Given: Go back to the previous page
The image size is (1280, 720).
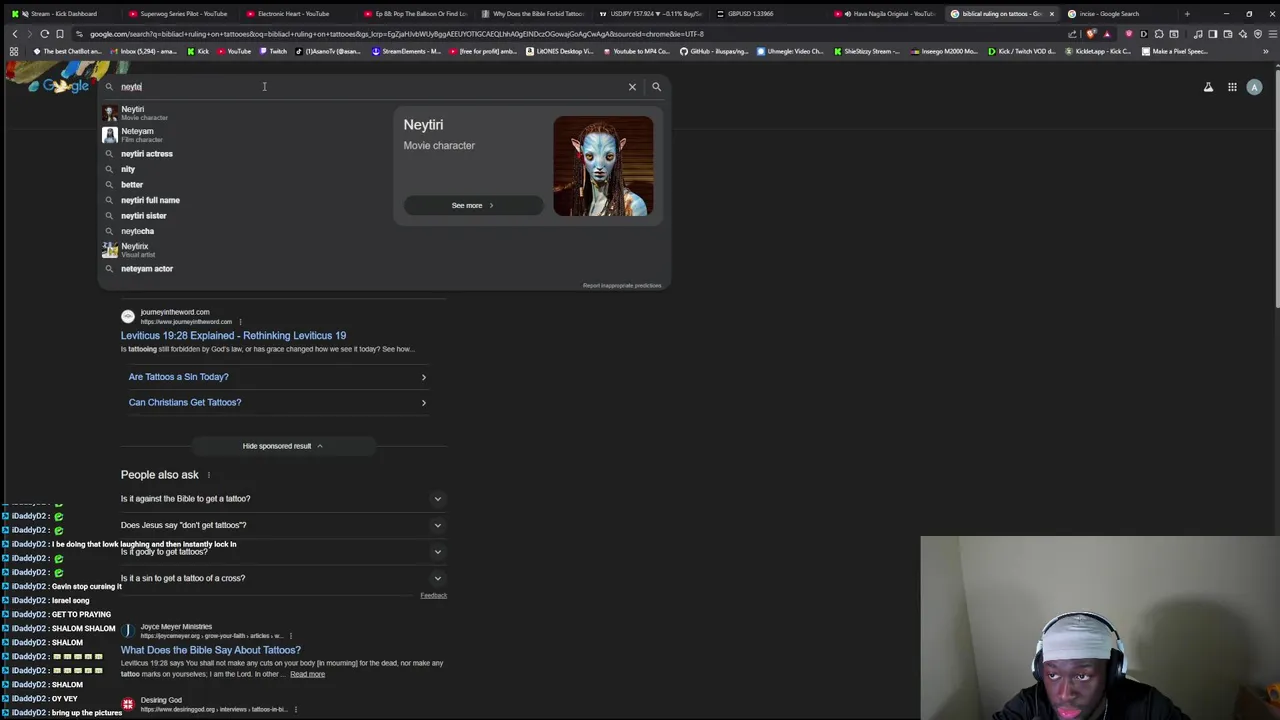Looking at the screenshot, I should [x=14, y=34].
